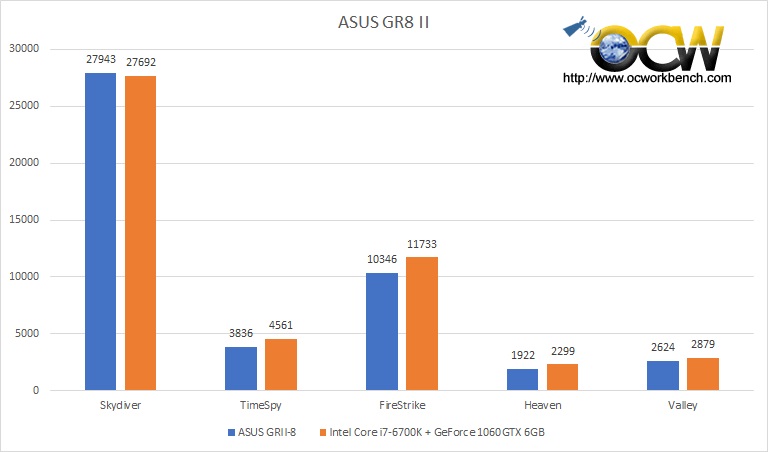Click the TimeSpy axis category label

(261, 405)
